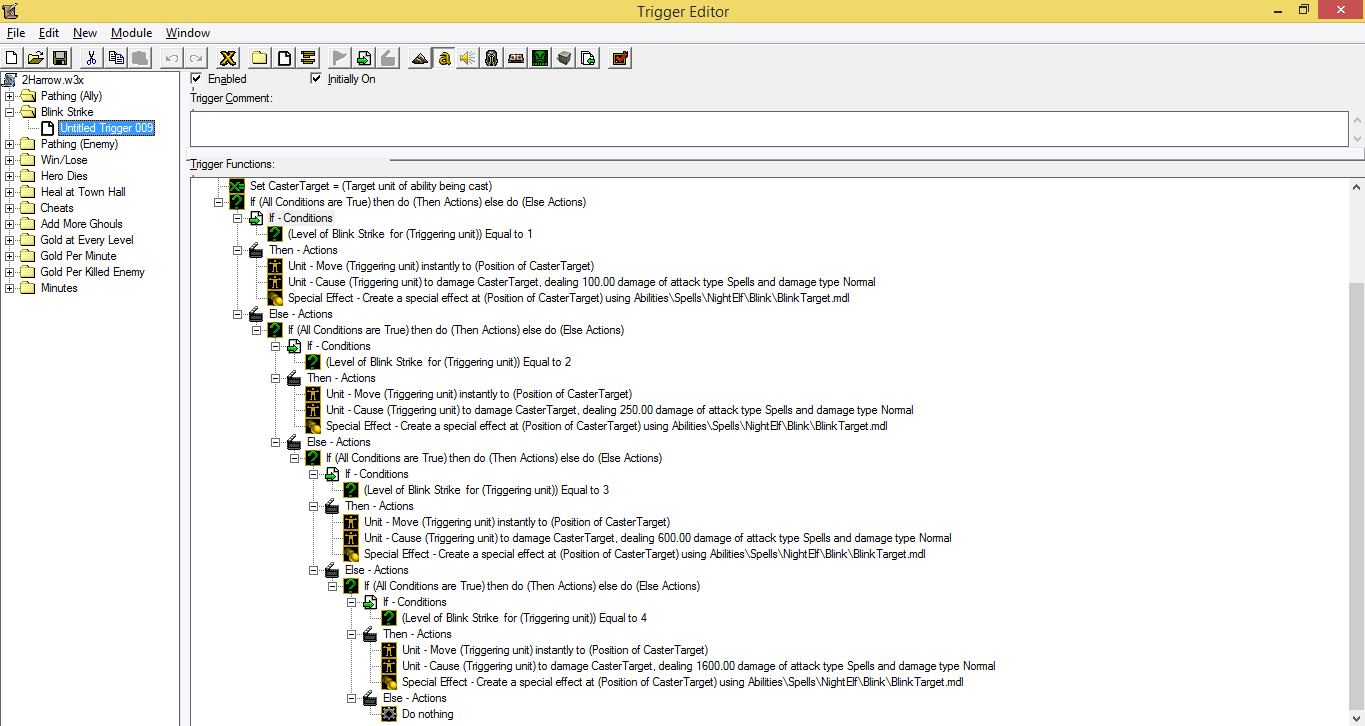Toggle the Enabled checkbox

tap(196, 78)
